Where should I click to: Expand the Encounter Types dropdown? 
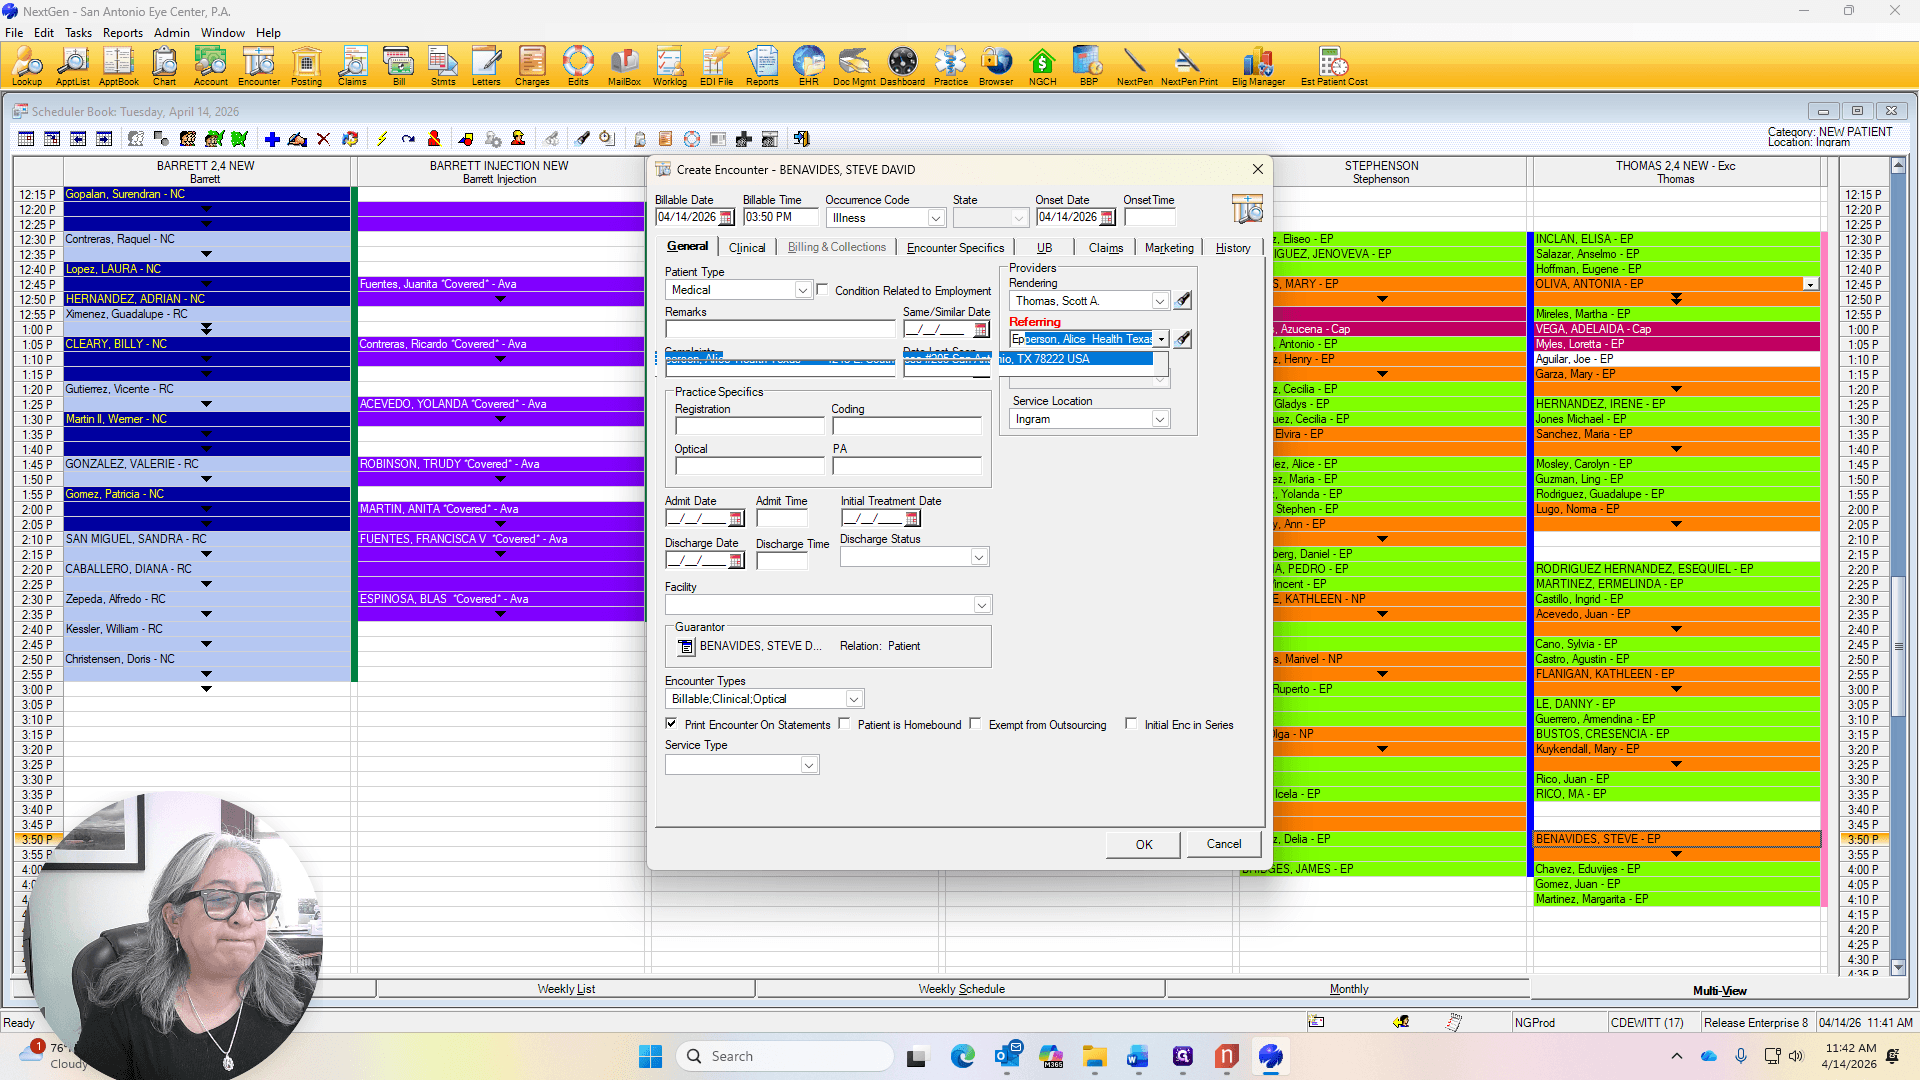853,699
